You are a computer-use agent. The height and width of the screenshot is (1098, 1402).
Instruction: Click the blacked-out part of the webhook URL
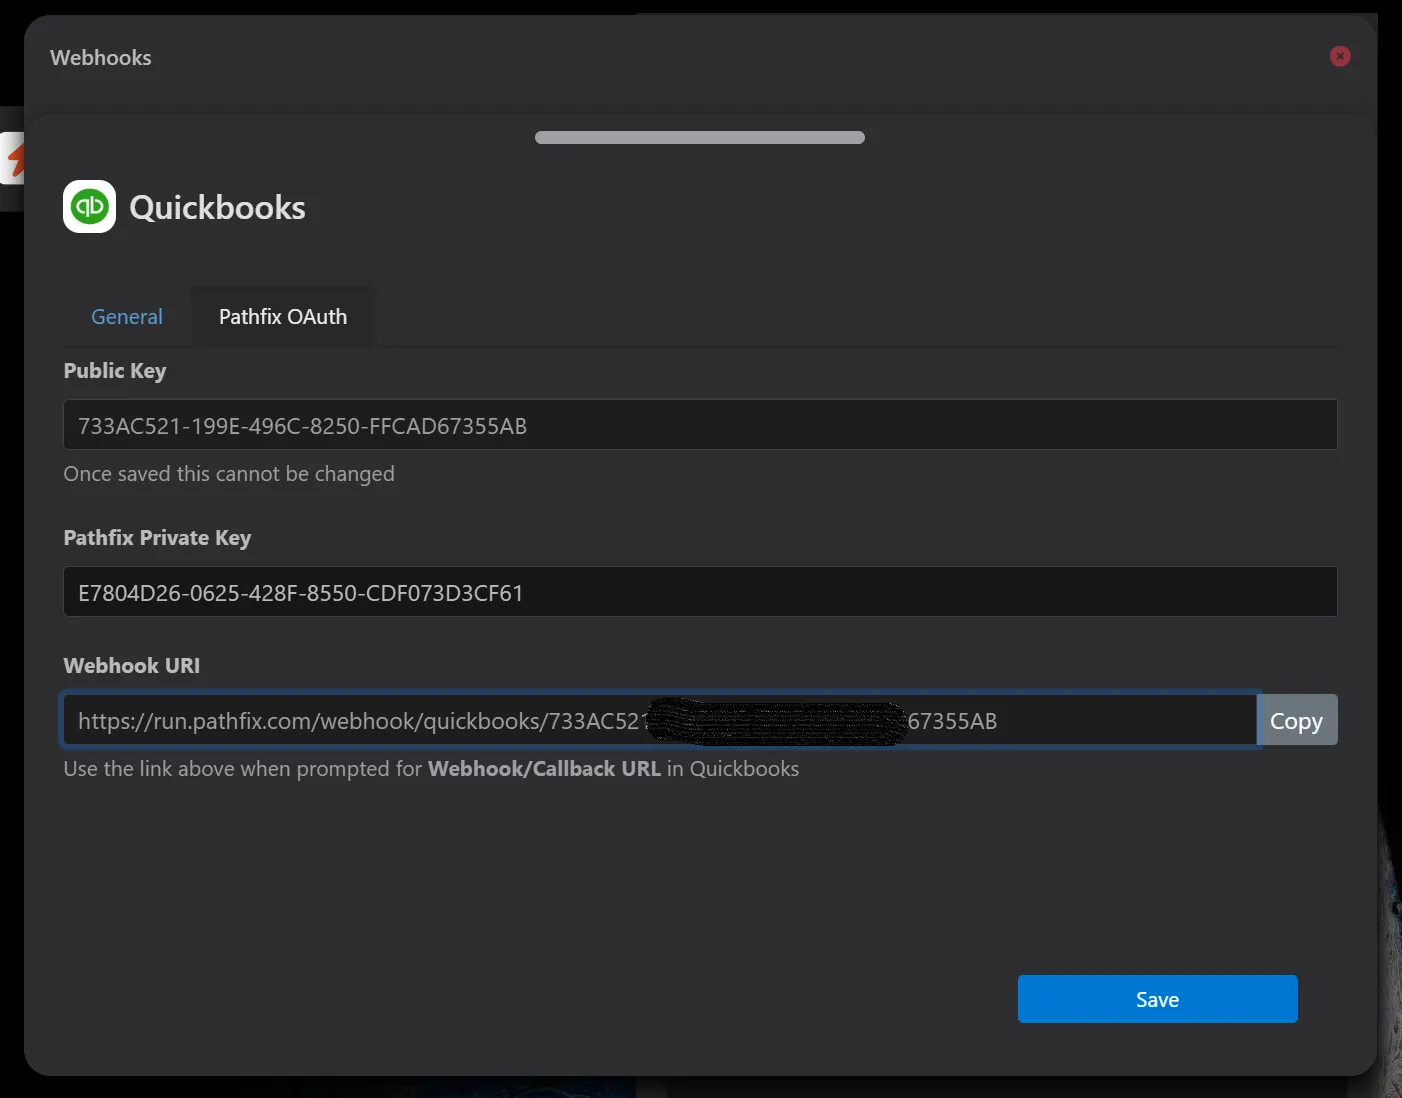[x=777, y=722]
